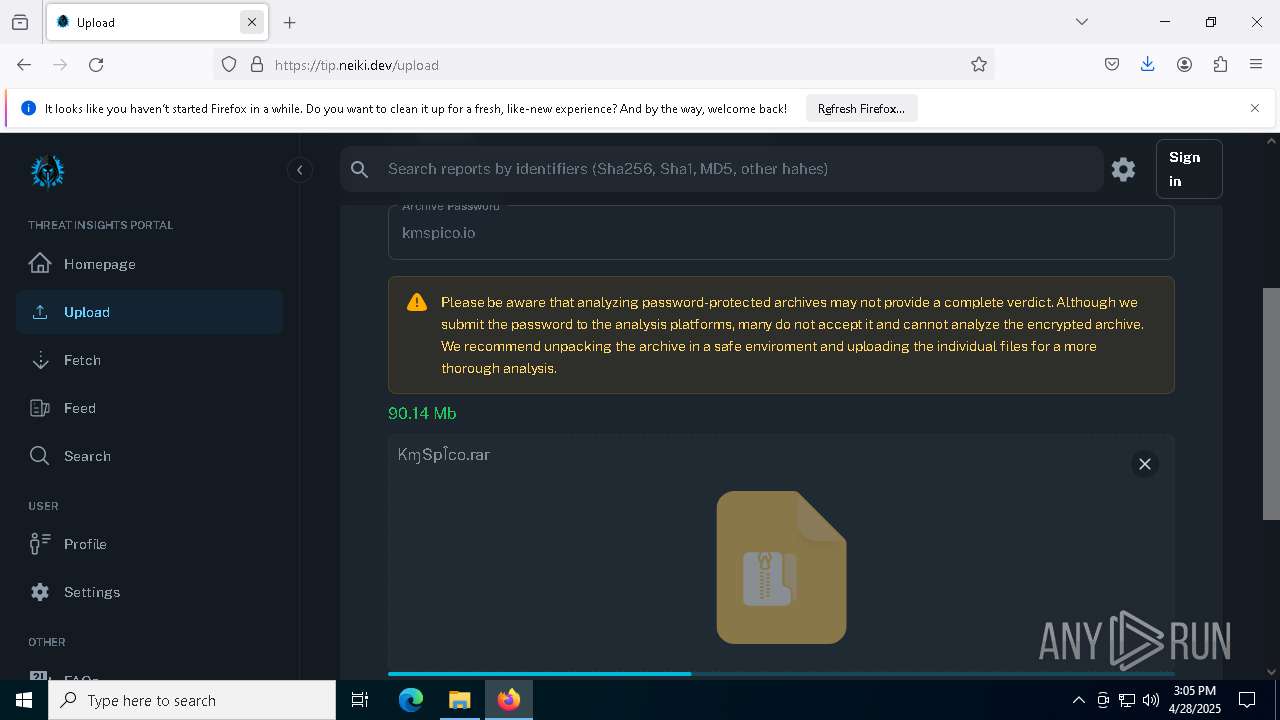Image resolution: width=1280 pixels, height=720 pixels.
Task: Open Task View on taskbar
Action: pos(360,700)
